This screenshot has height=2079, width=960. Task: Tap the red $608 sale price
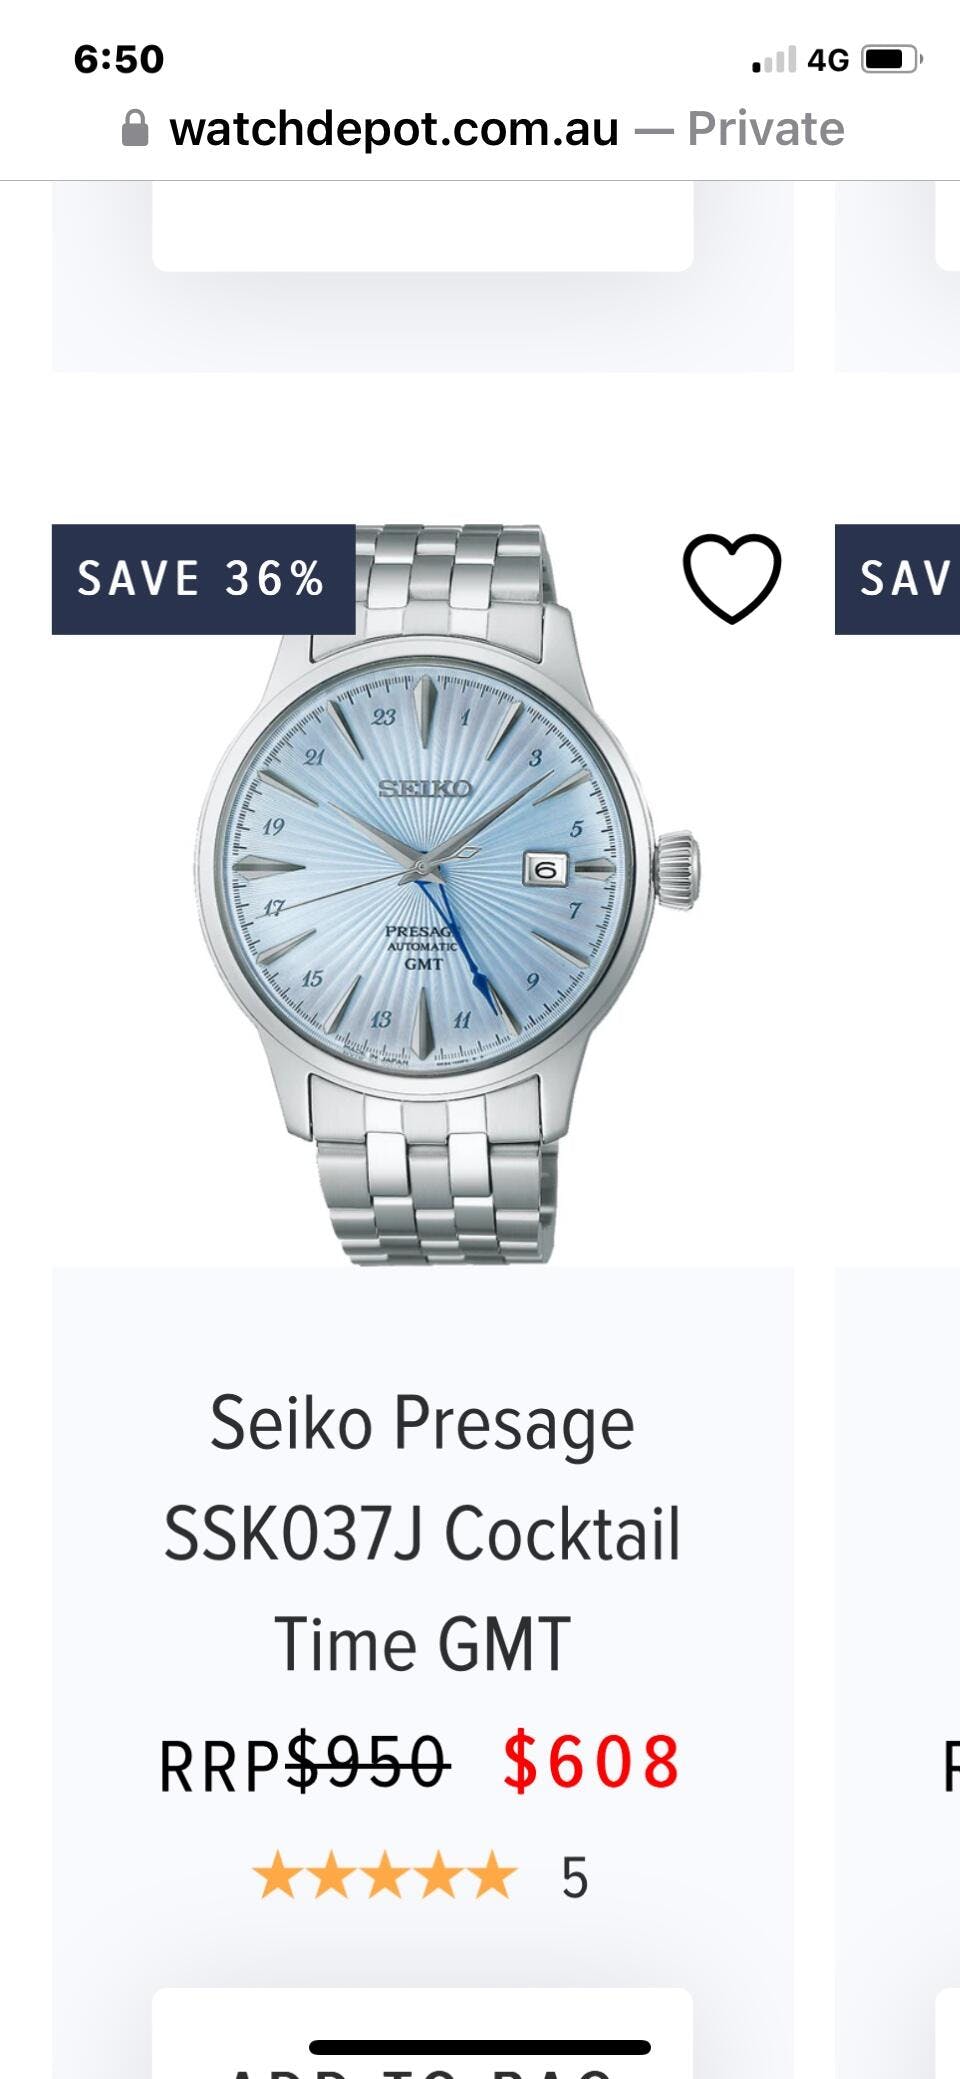[x=592, y=1761]
